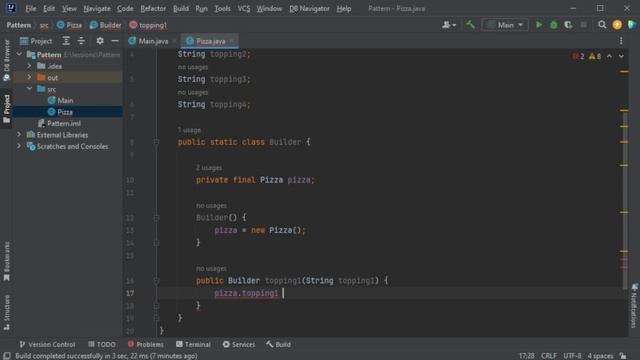Open the Terminal tool window
640x360 pixels.
pyautogui.click(x=193, y=344)
